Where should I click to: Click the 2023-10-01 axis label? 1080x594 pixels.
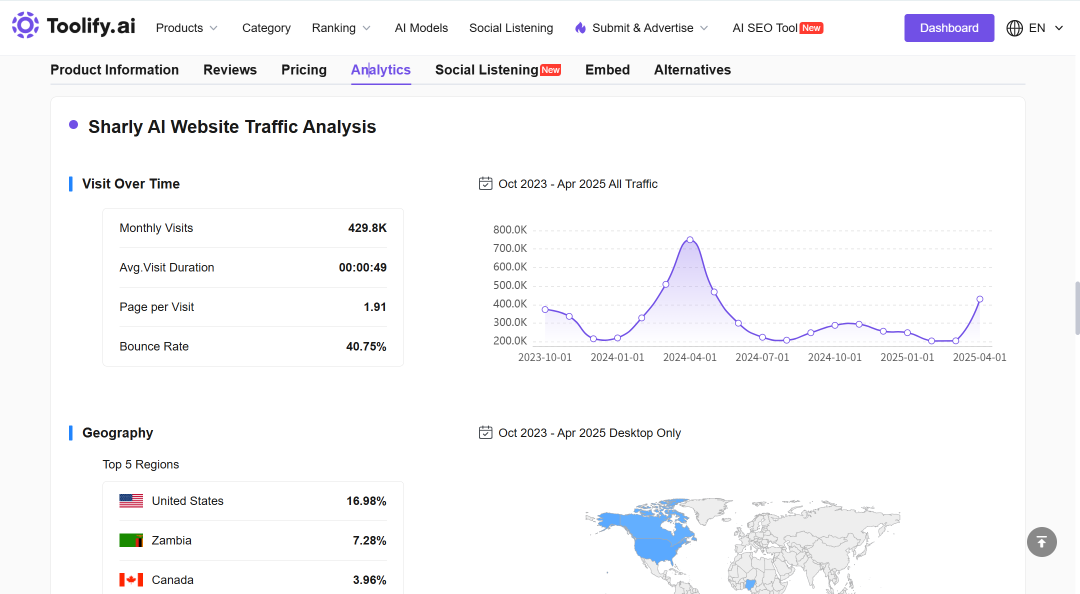click(545, 357)
